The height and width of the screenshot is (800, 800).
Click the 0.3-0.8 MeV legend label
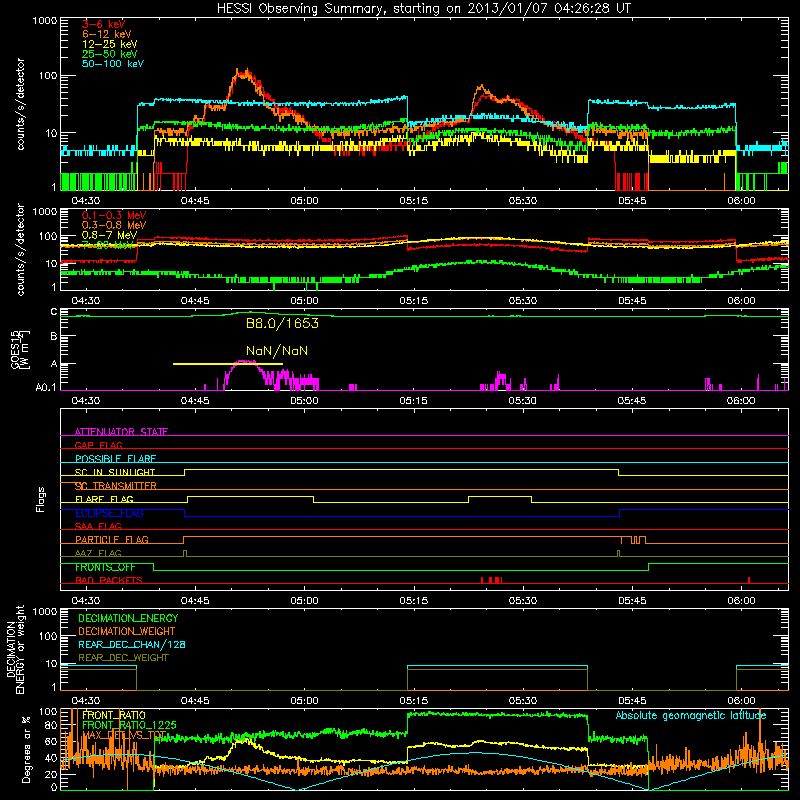point(113,225)
